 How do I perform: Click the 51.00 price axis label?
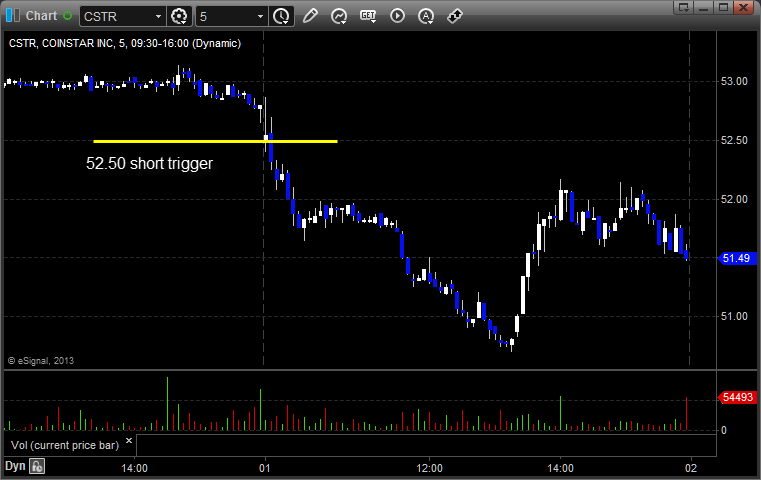(x=734, y=316)
